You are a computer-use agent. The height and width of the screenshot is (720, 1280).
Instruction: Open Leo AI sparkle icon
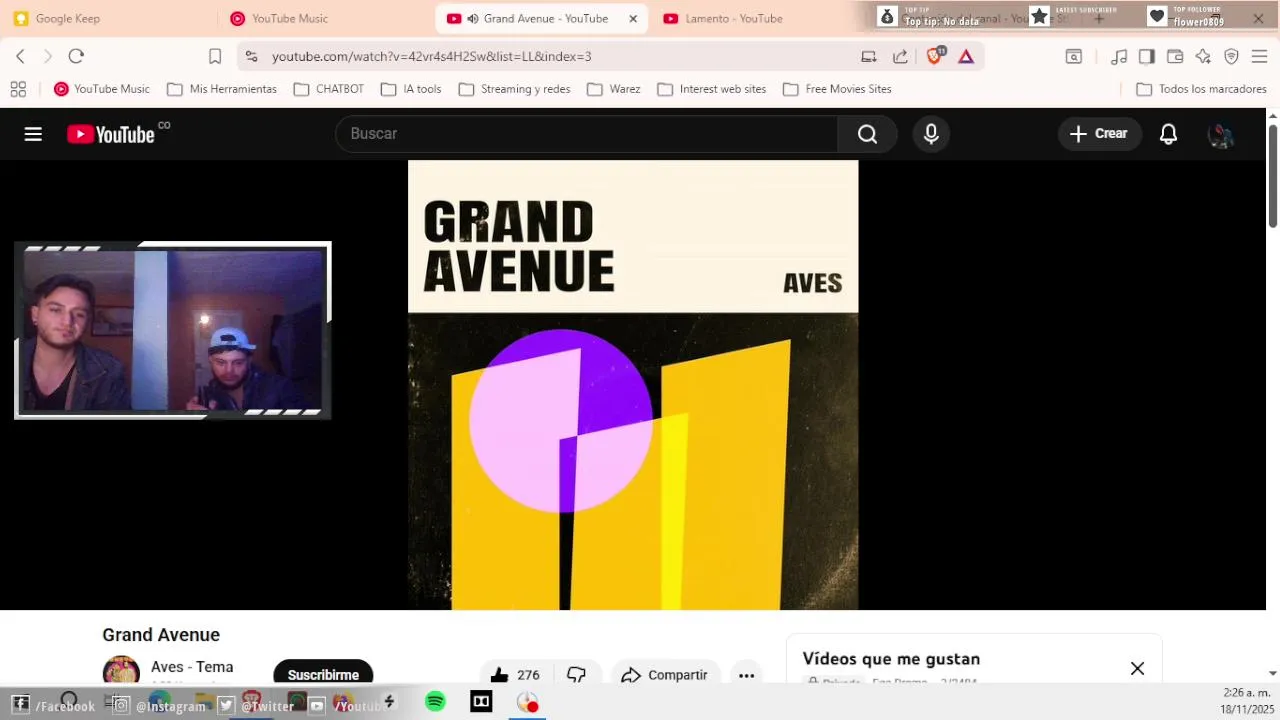pos(1203,56)
